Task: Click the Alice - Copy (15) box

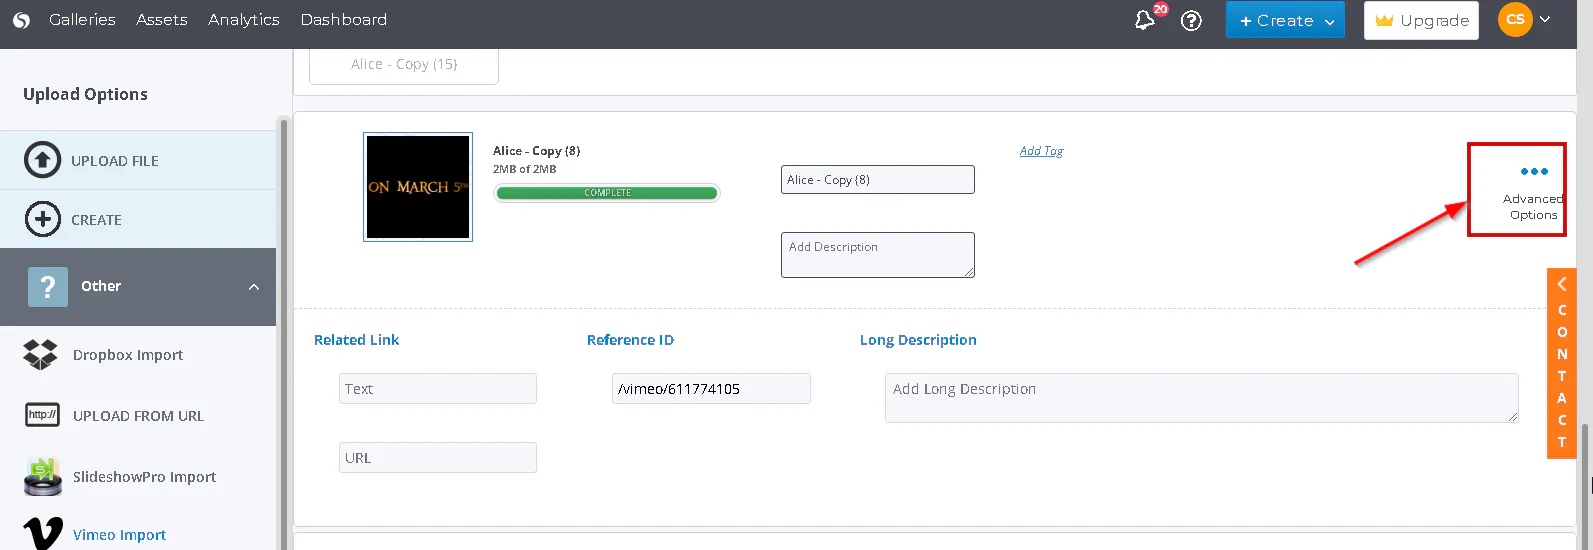Action: click(404, 64)
